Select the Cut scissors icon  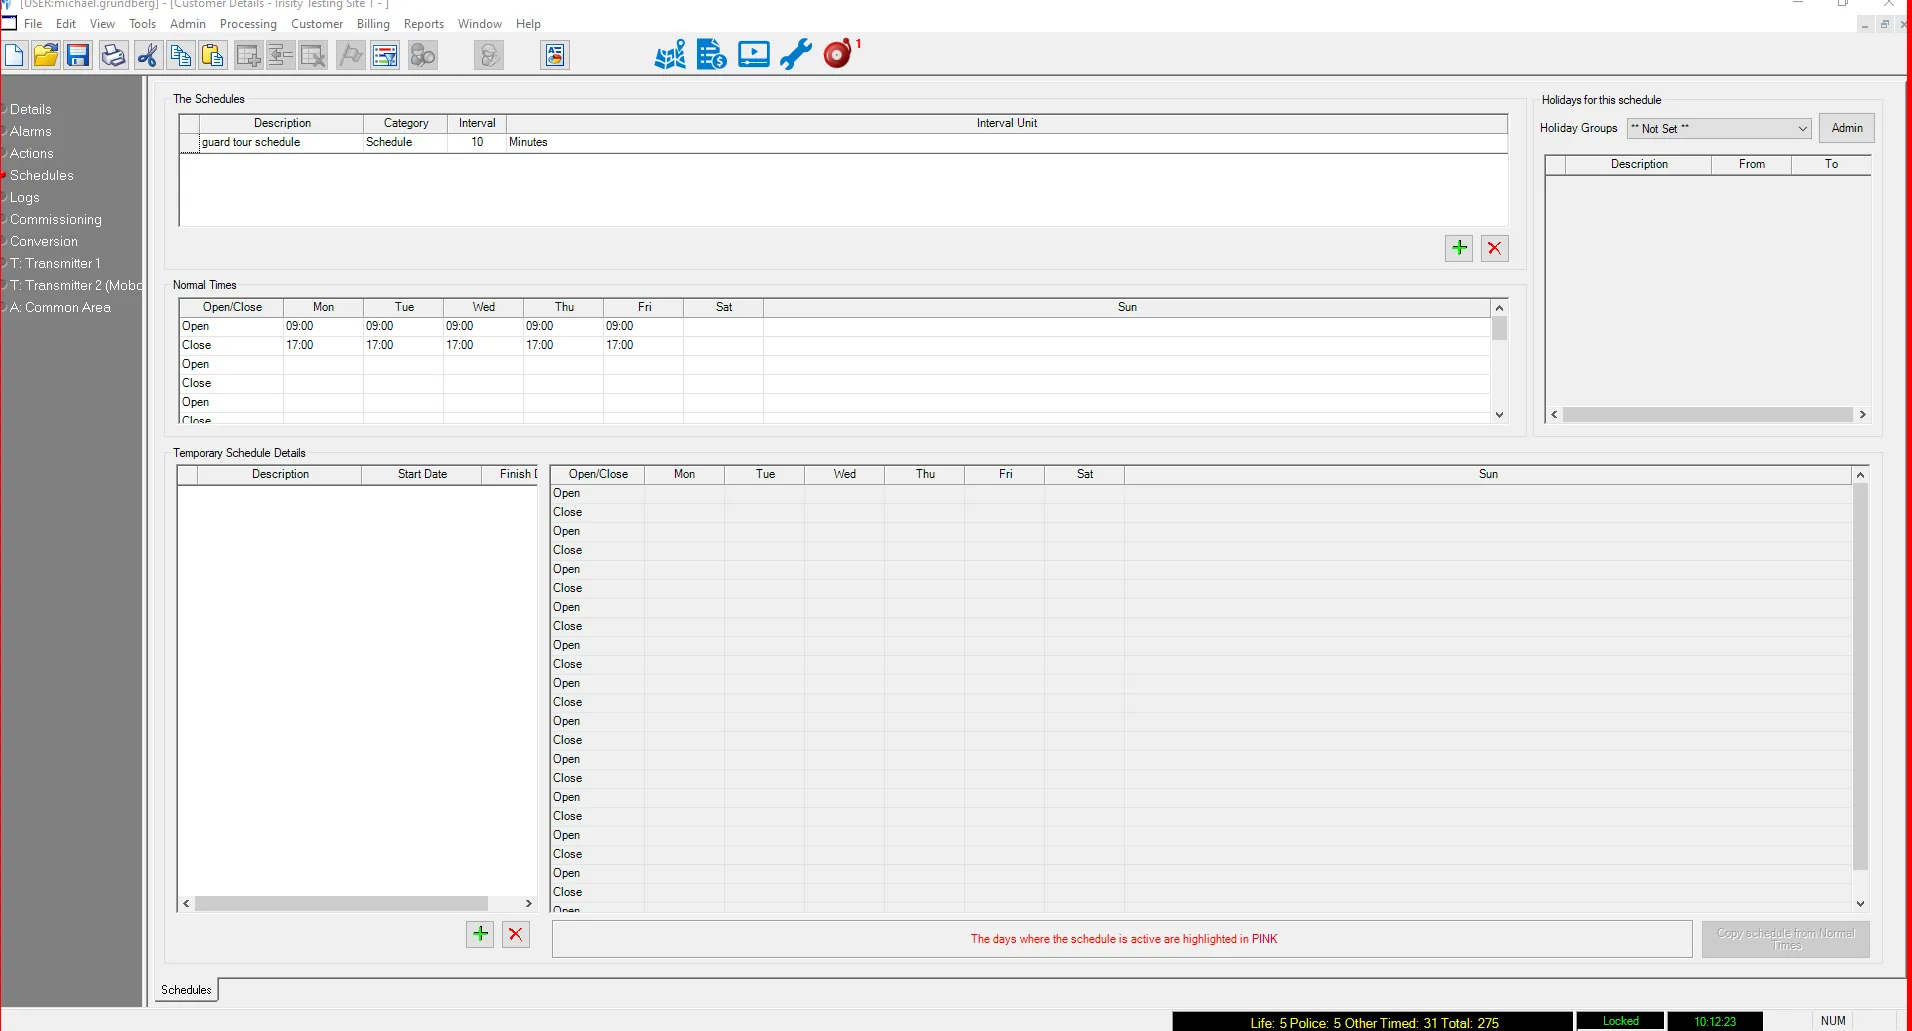pos(148,55)
